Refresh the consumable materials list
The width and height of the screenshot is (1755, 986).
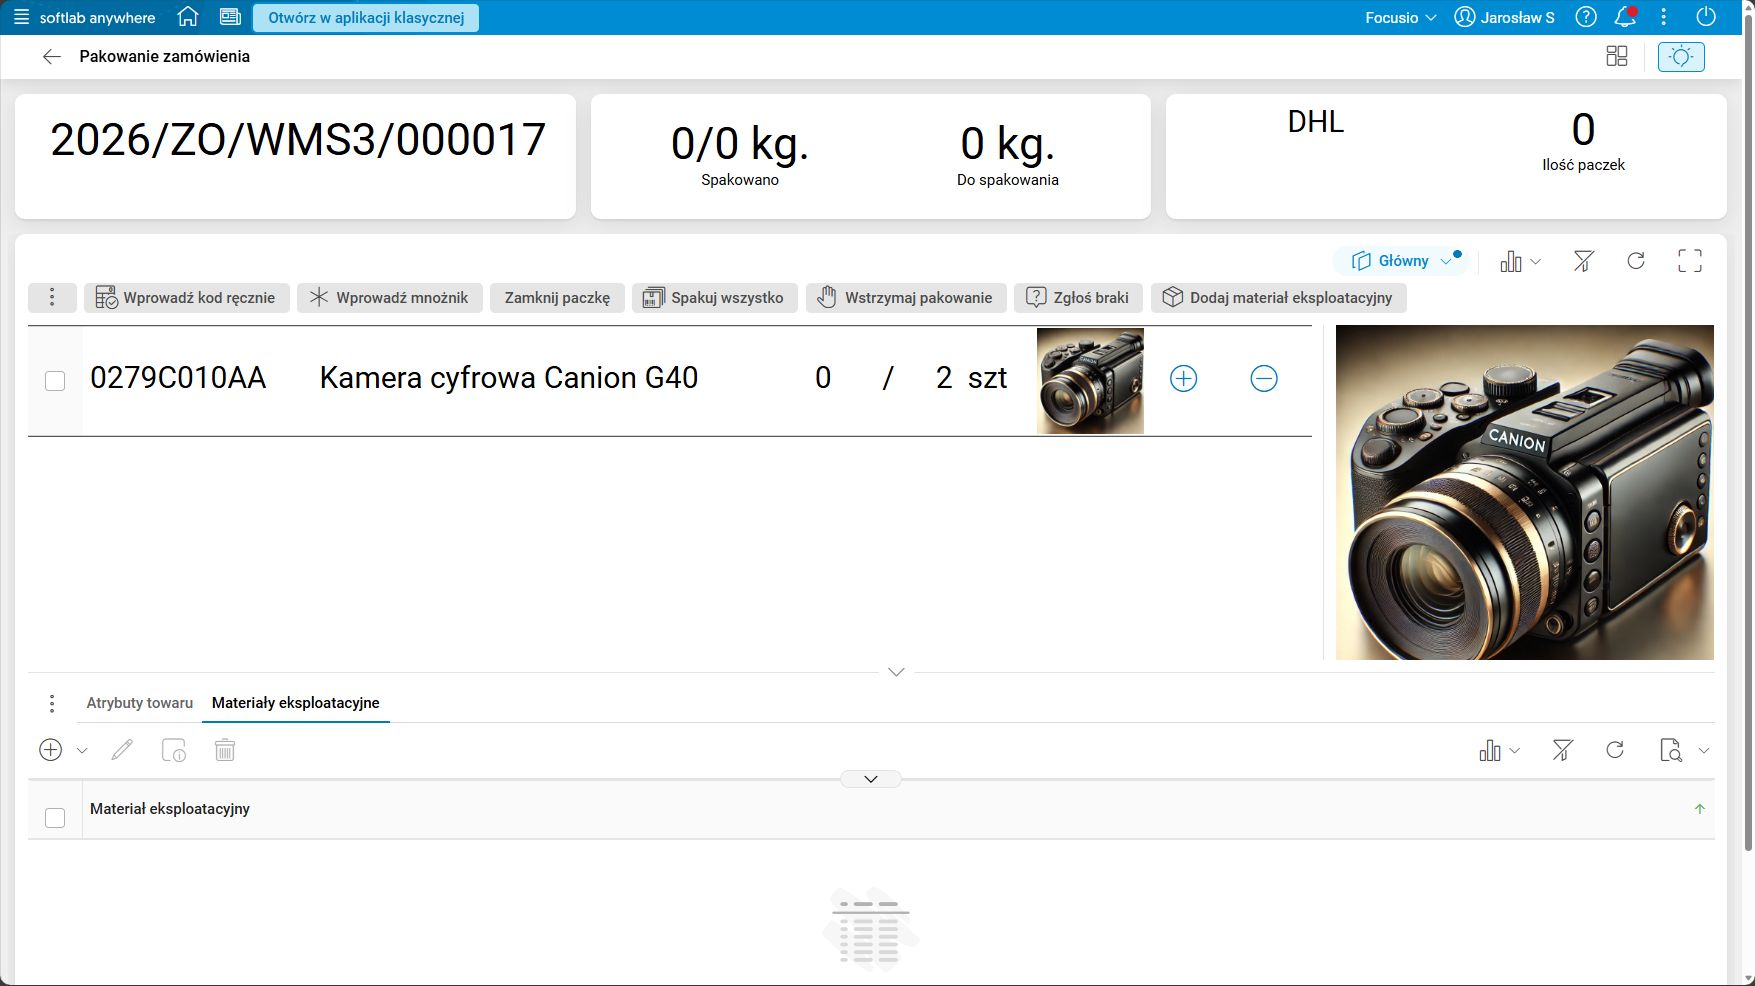coord(1615,750)
